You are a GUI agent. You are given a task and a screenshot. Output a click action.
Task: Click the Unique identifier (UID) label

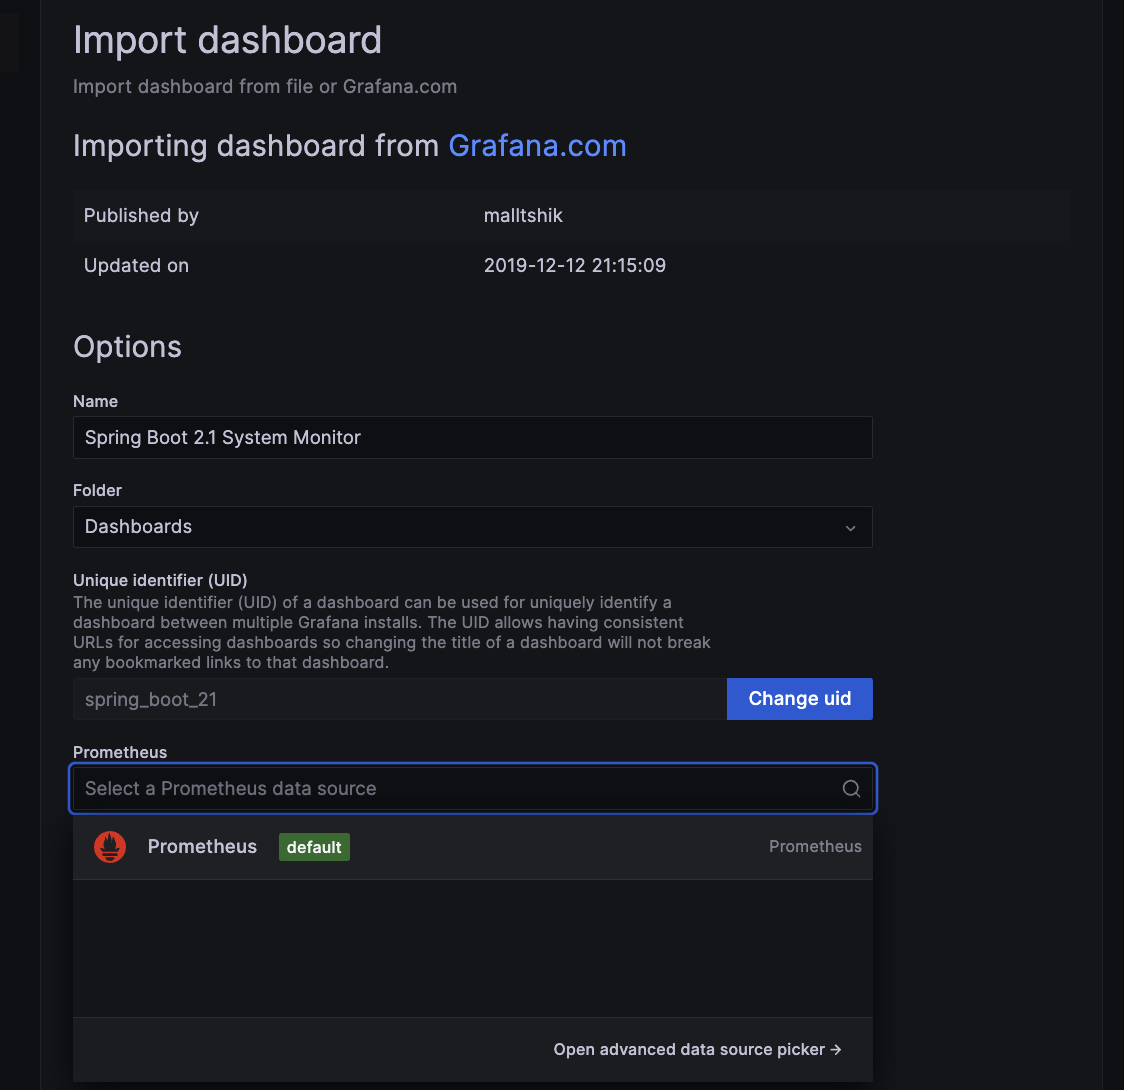point(160,580)
